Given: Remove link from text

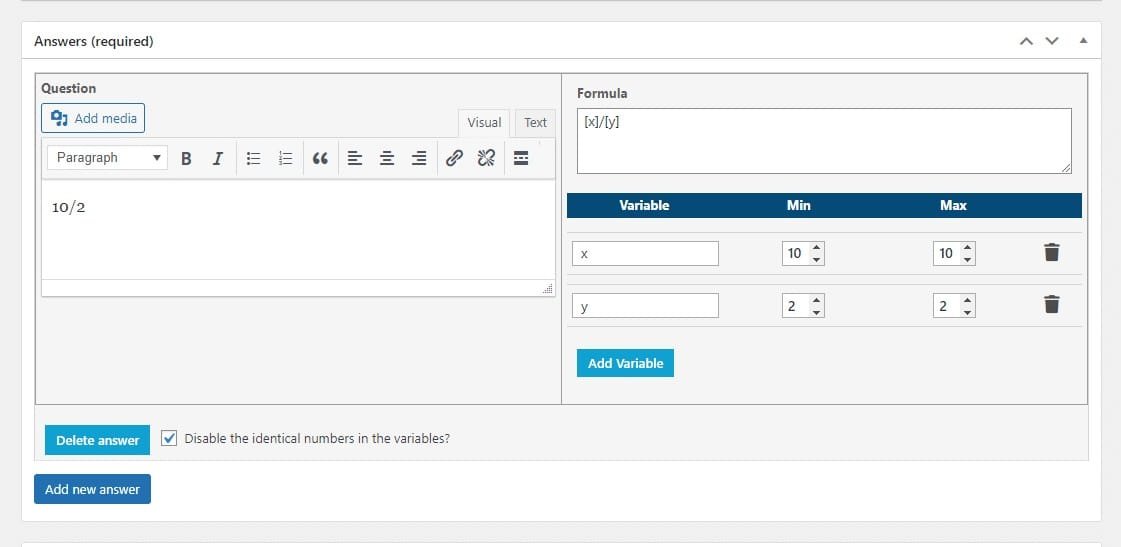Looking at the screenshot, I should coord(486,158).
